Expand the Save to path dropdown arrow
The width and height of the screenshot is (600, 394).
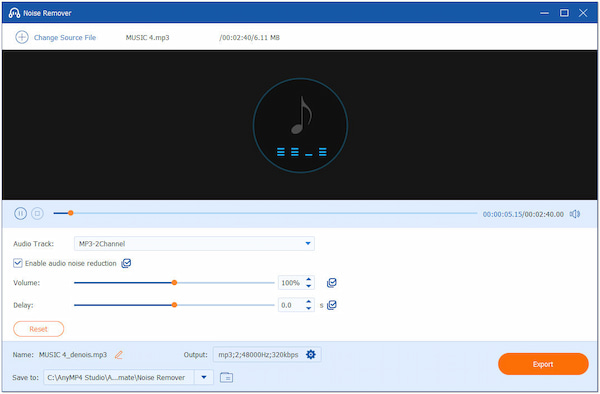pyautogui.click(x=204, y=378)
